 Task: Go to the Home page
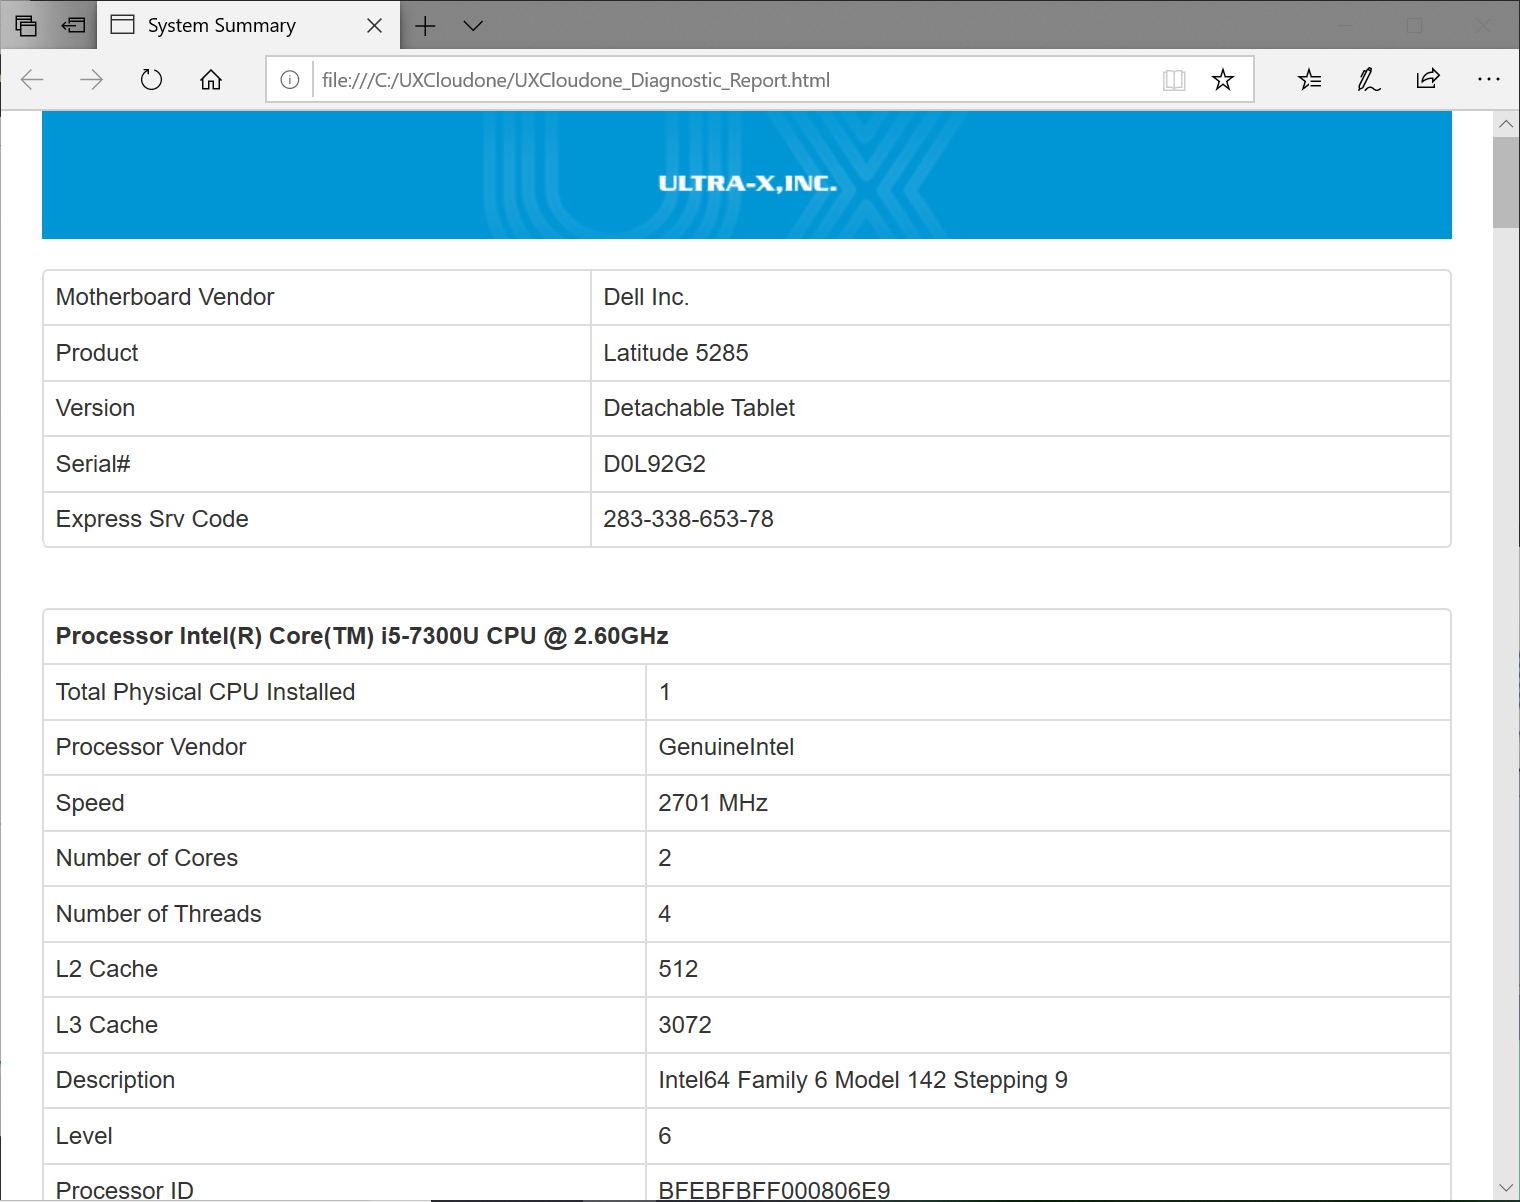coord(211,80)
